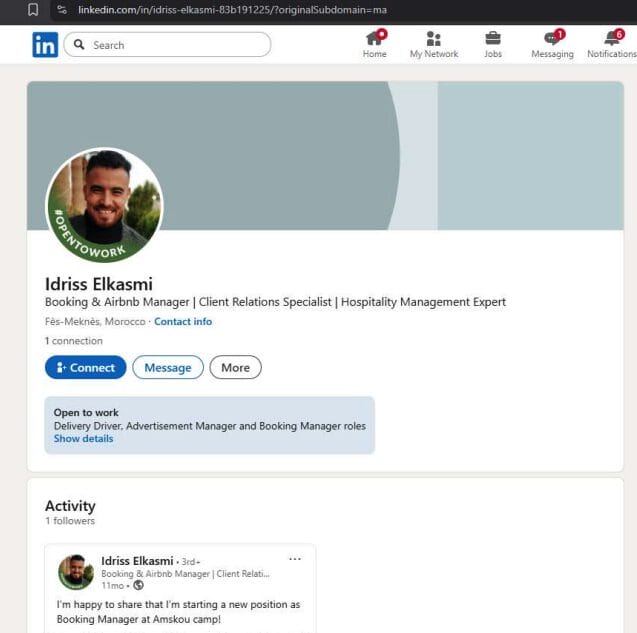Open the More options button
Viewport: 637px width, 633px height.
(x=235, y=367)
